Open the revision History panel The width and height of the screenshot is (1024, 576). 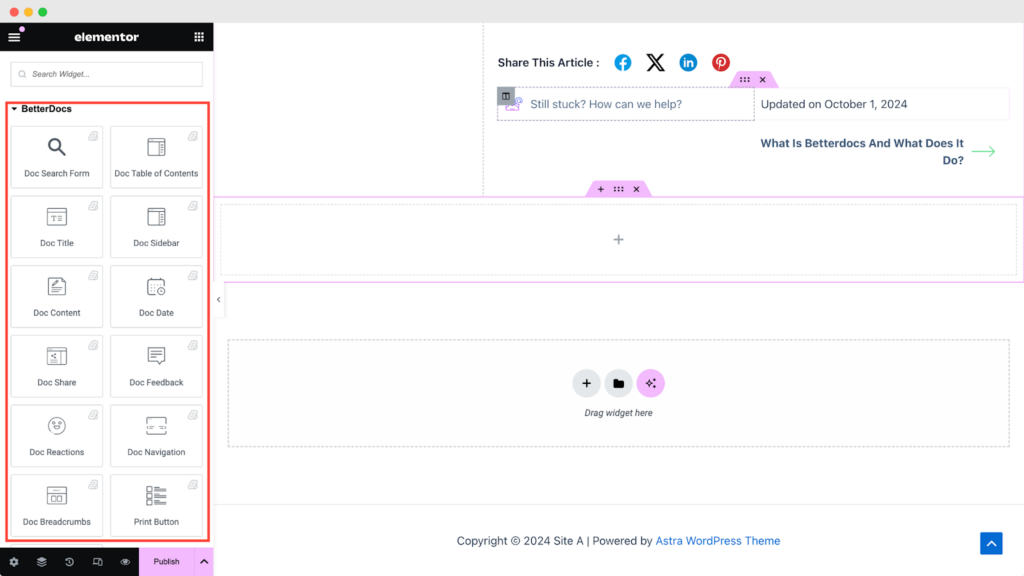[69, 562]
